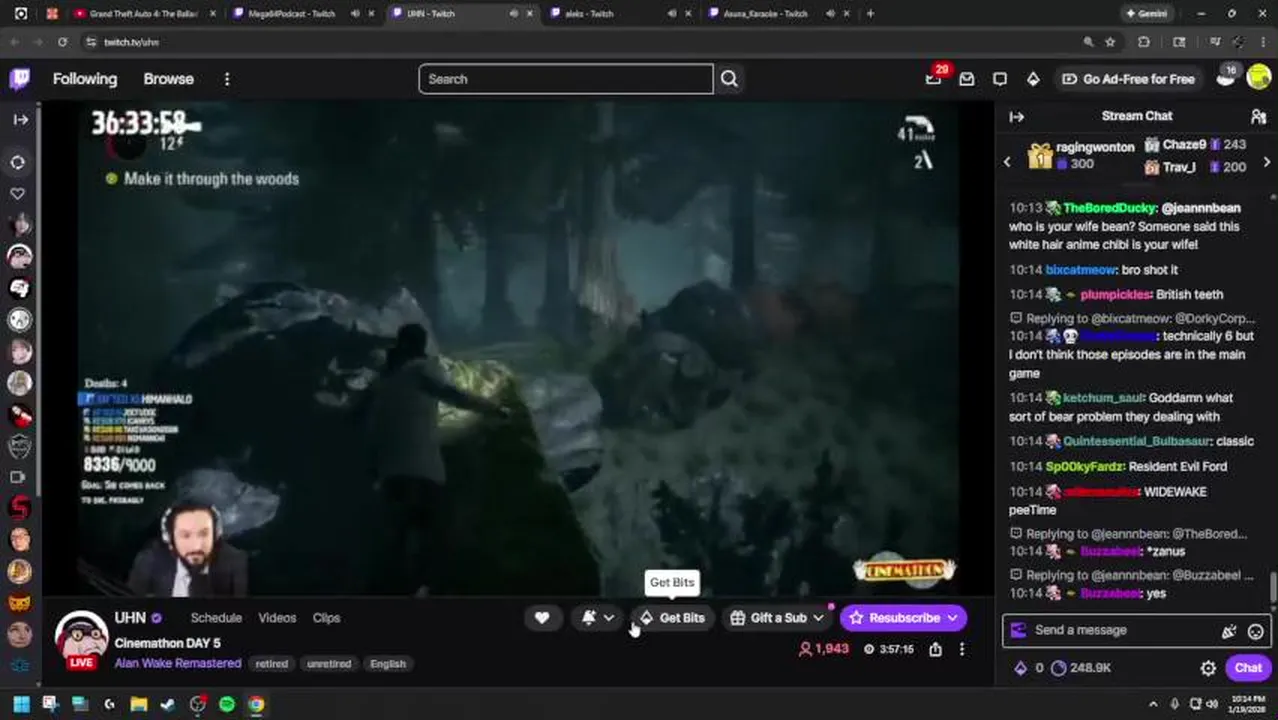Click the English tag
1278x720 pixels.
click(388, 664)
